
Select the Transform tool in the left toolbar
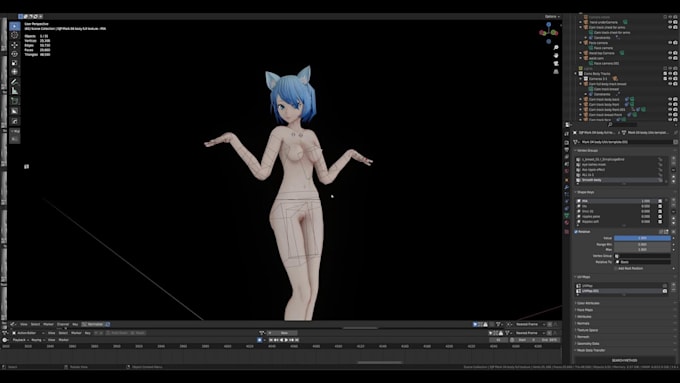[14, 72]
